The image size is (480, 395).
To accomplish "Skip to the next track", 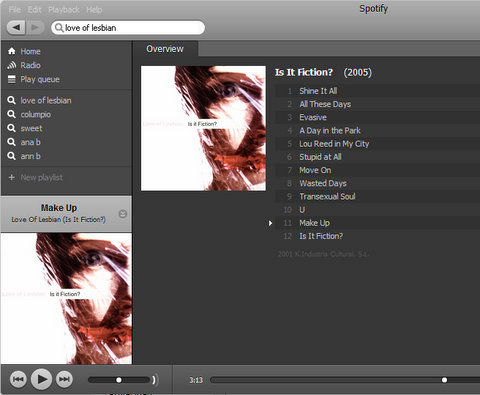I will coord(64,379).
